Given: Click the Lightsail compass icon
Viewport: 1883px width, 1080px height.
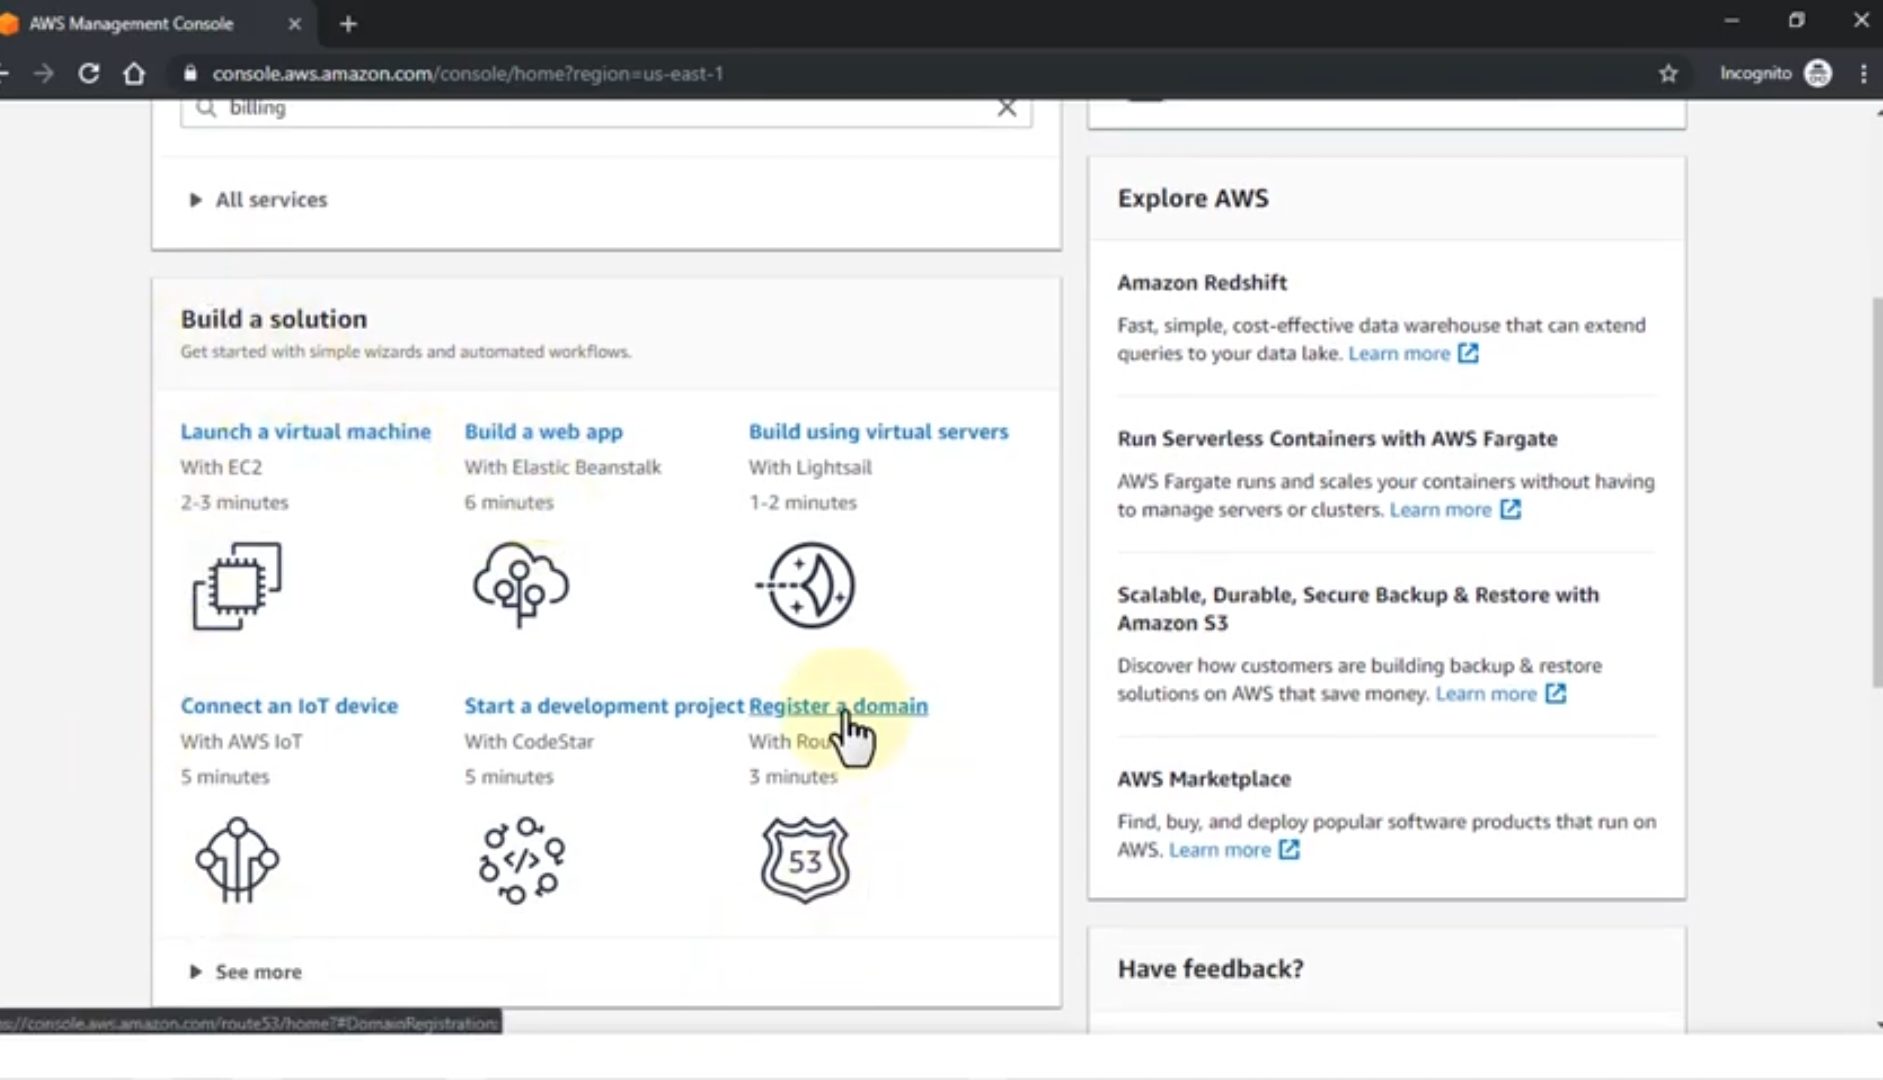Looking at the screenshot, I should click(x=806, y=585).
